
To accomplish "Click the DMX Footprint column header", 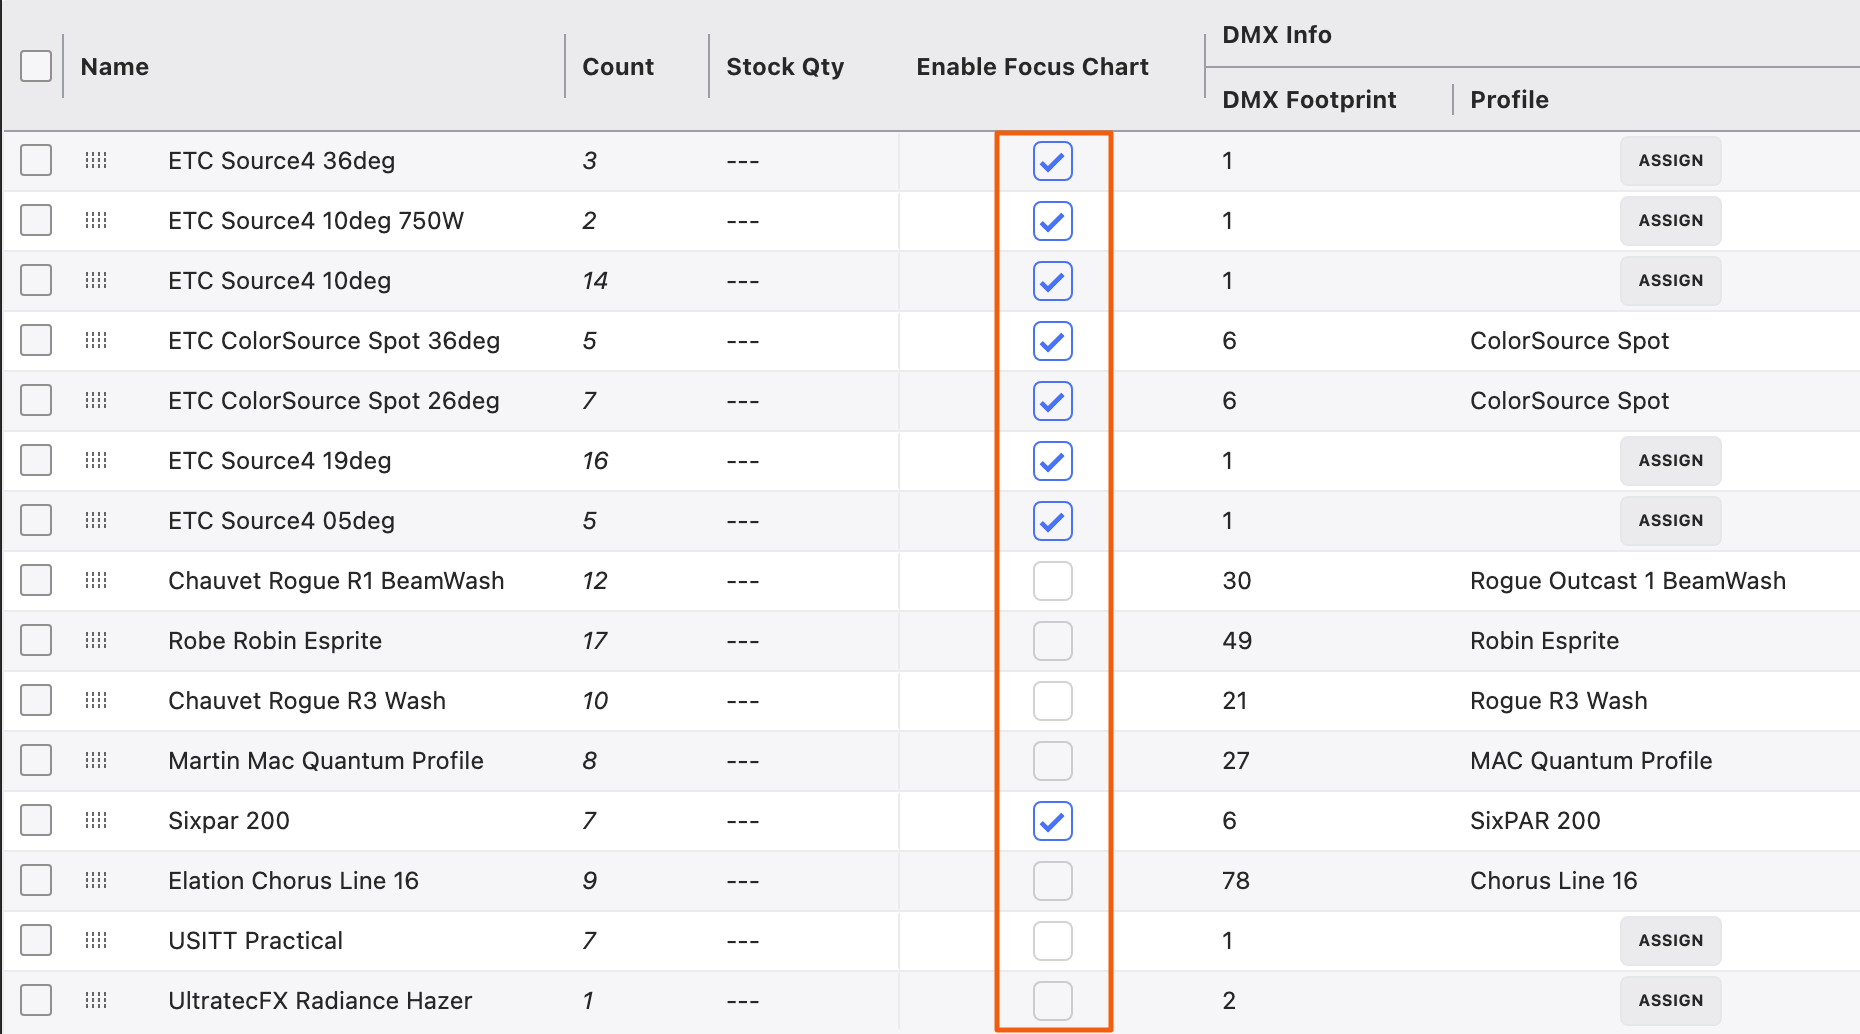I will [x=1309, y=100].
